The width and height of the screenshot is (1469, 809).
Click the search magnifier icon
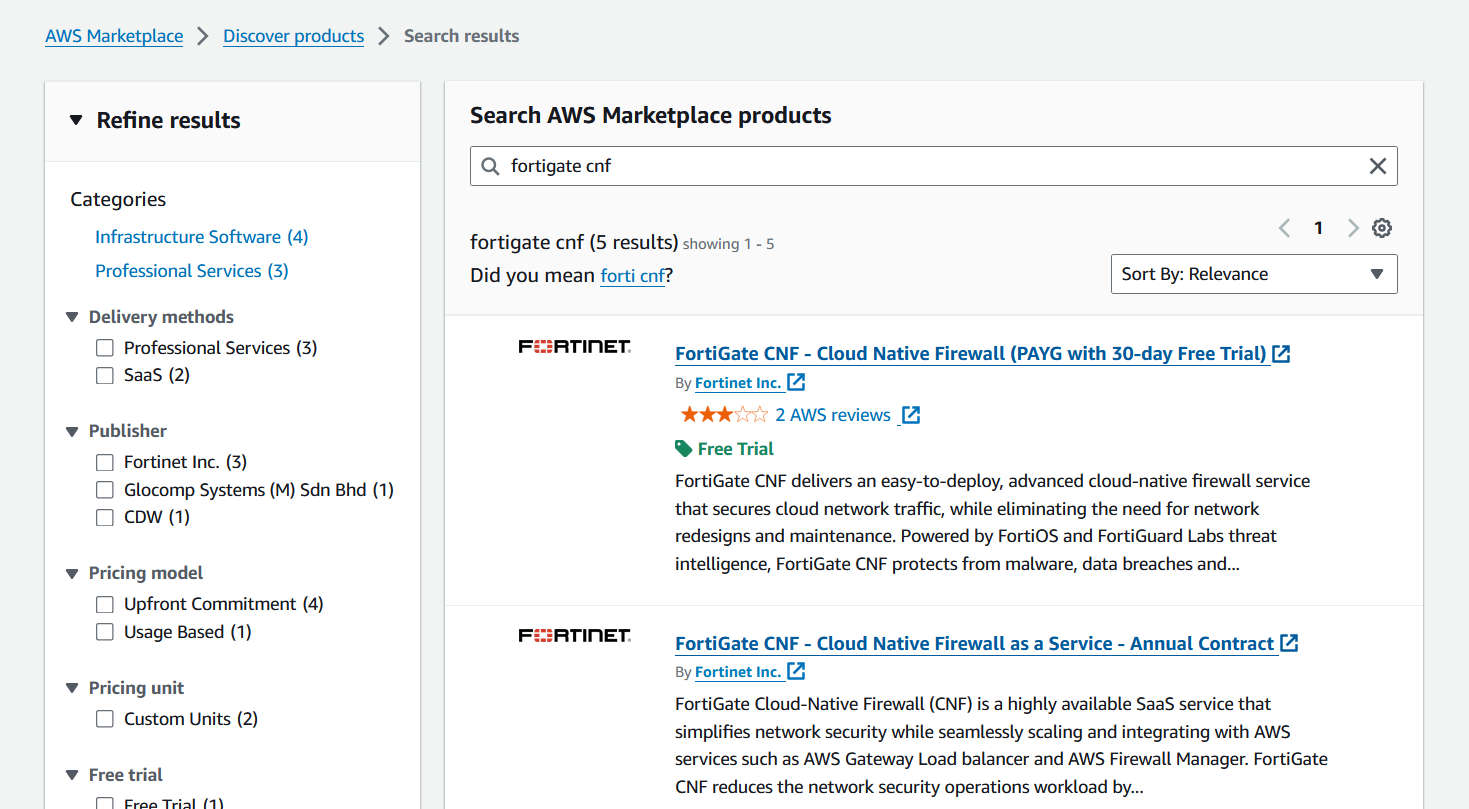point(490,166)
